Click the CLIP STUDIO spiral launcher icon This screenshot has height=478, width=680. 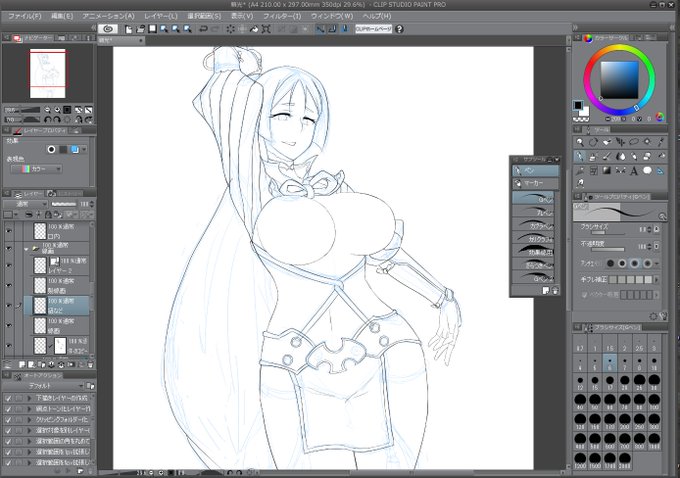(108, 29)
